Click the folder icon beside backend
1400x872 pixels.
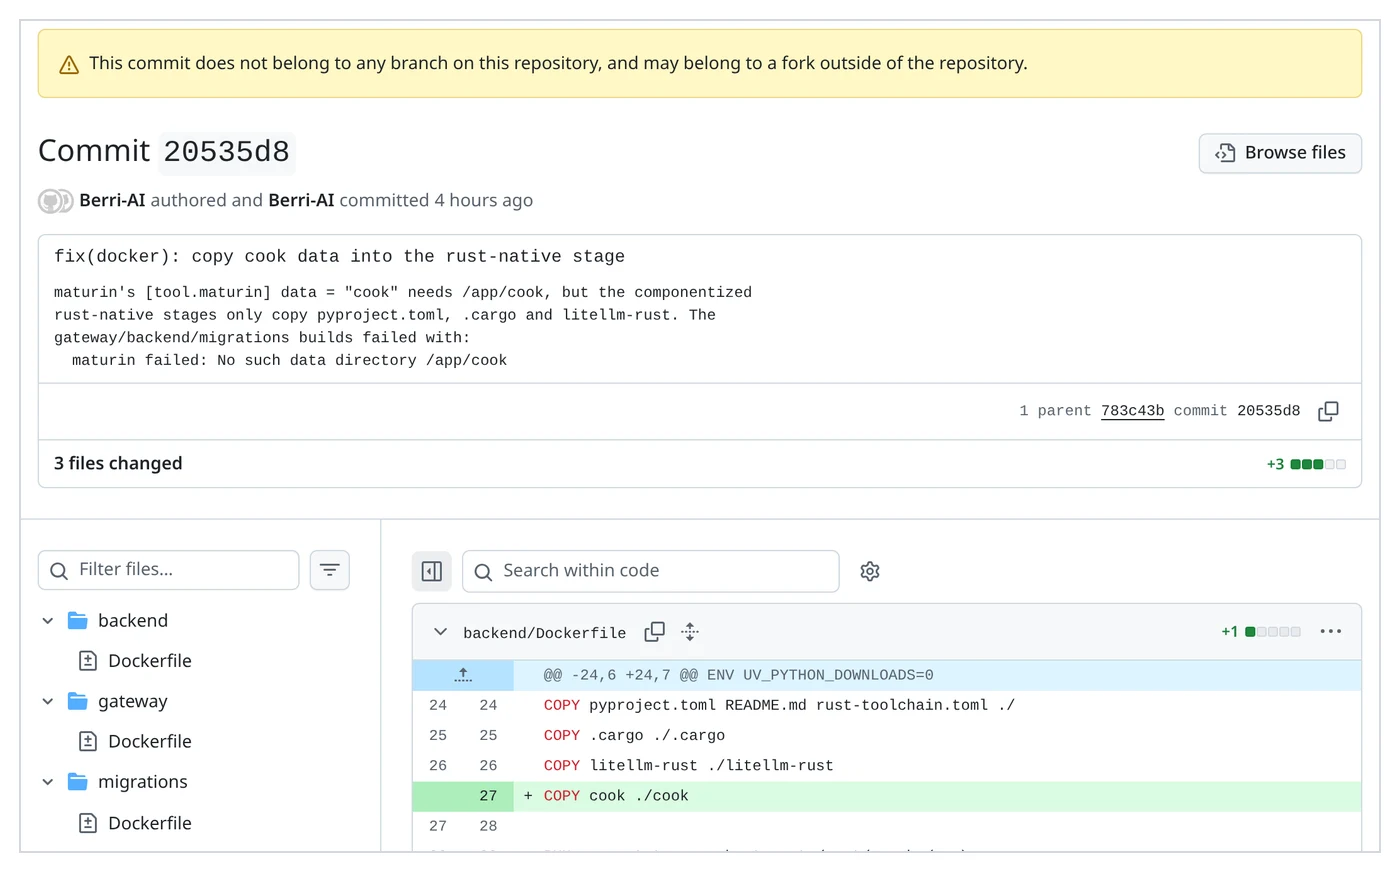coord(78,621)
